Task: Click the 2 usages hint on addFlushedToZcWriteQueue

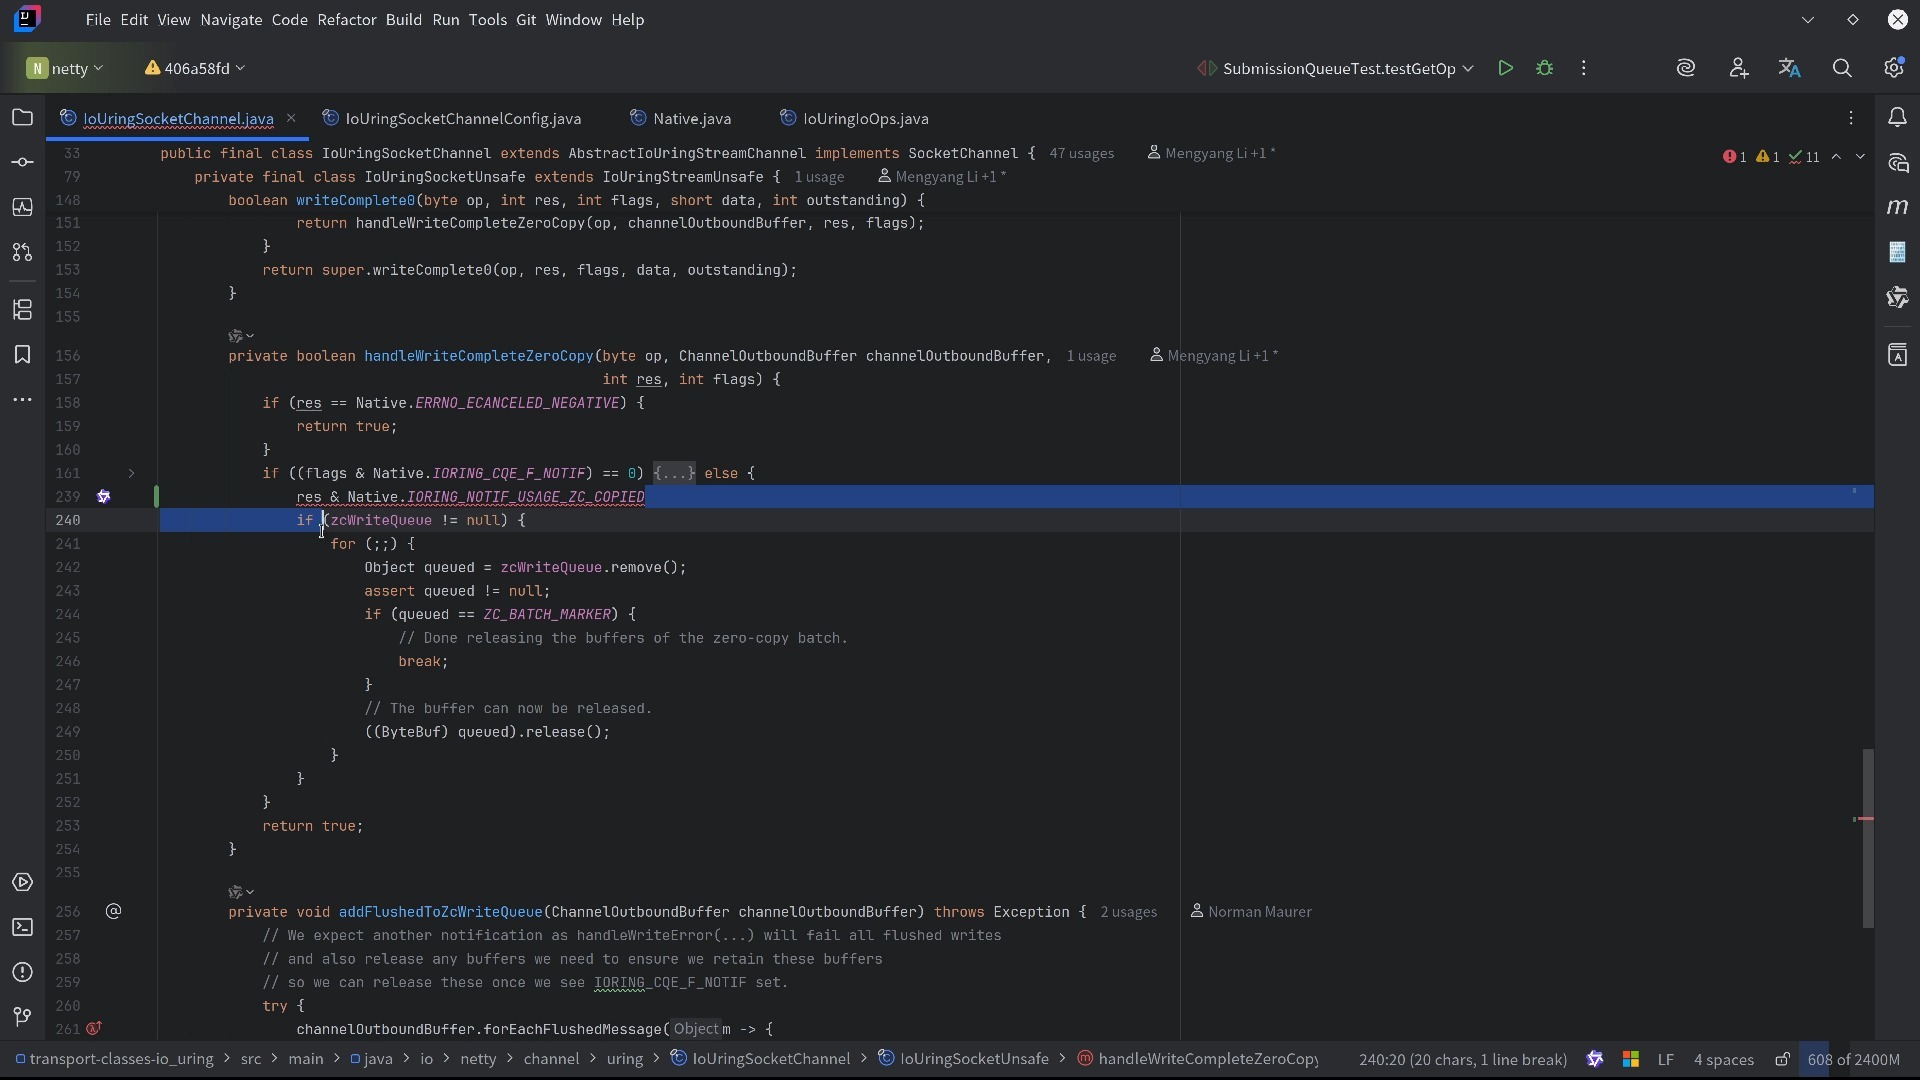Action: (1129, 912)
